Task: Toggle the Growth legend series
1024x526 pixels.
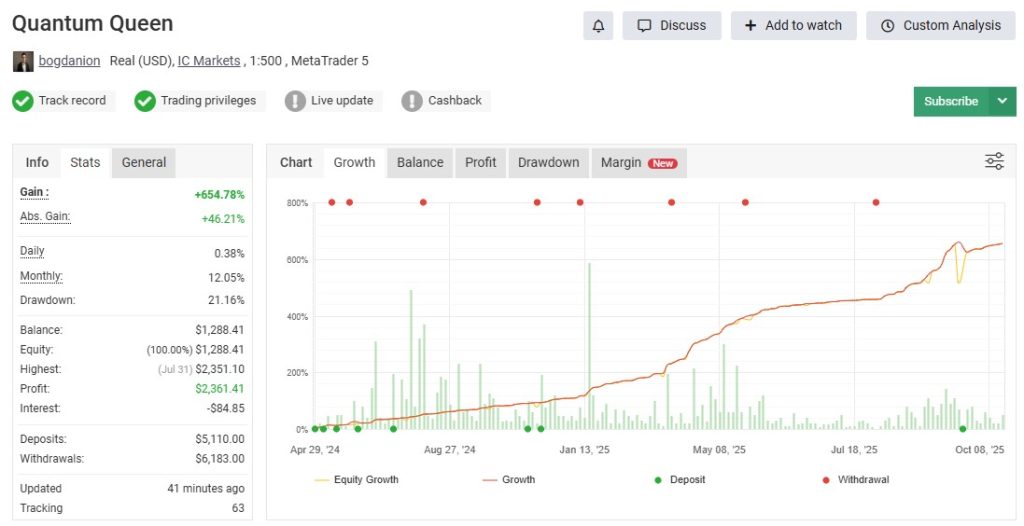Action: tap(508, 480)
